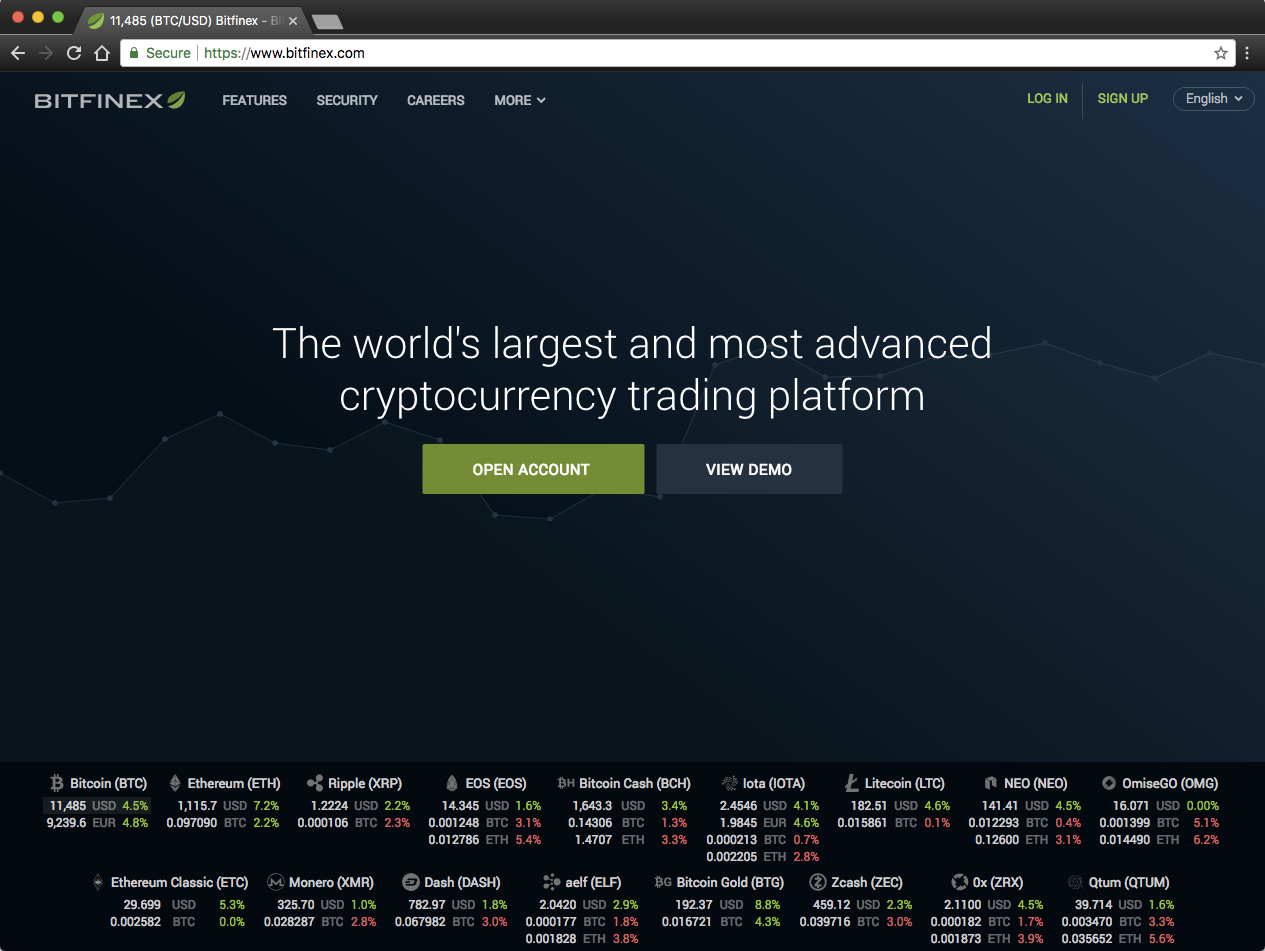Bookmark the page with the star icon
1265x951 pixels.
coord(1221,52)
